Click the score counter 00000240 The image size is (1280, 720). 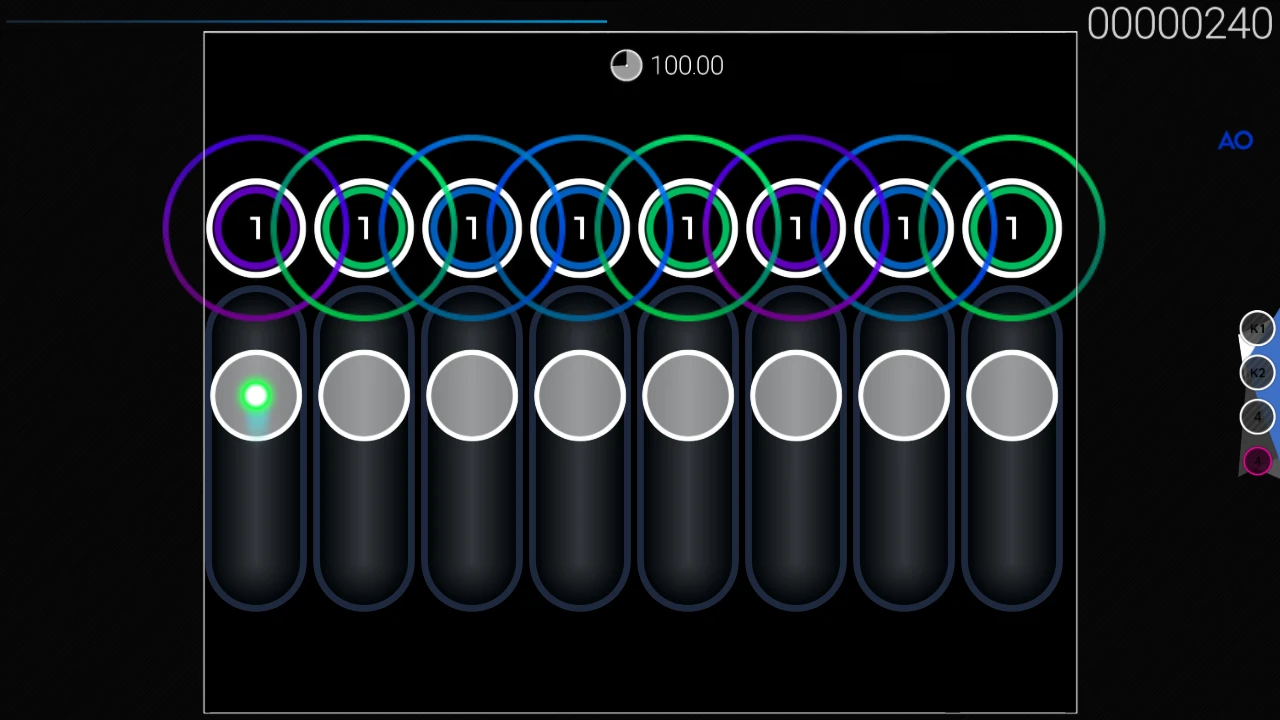(1179, 24)
